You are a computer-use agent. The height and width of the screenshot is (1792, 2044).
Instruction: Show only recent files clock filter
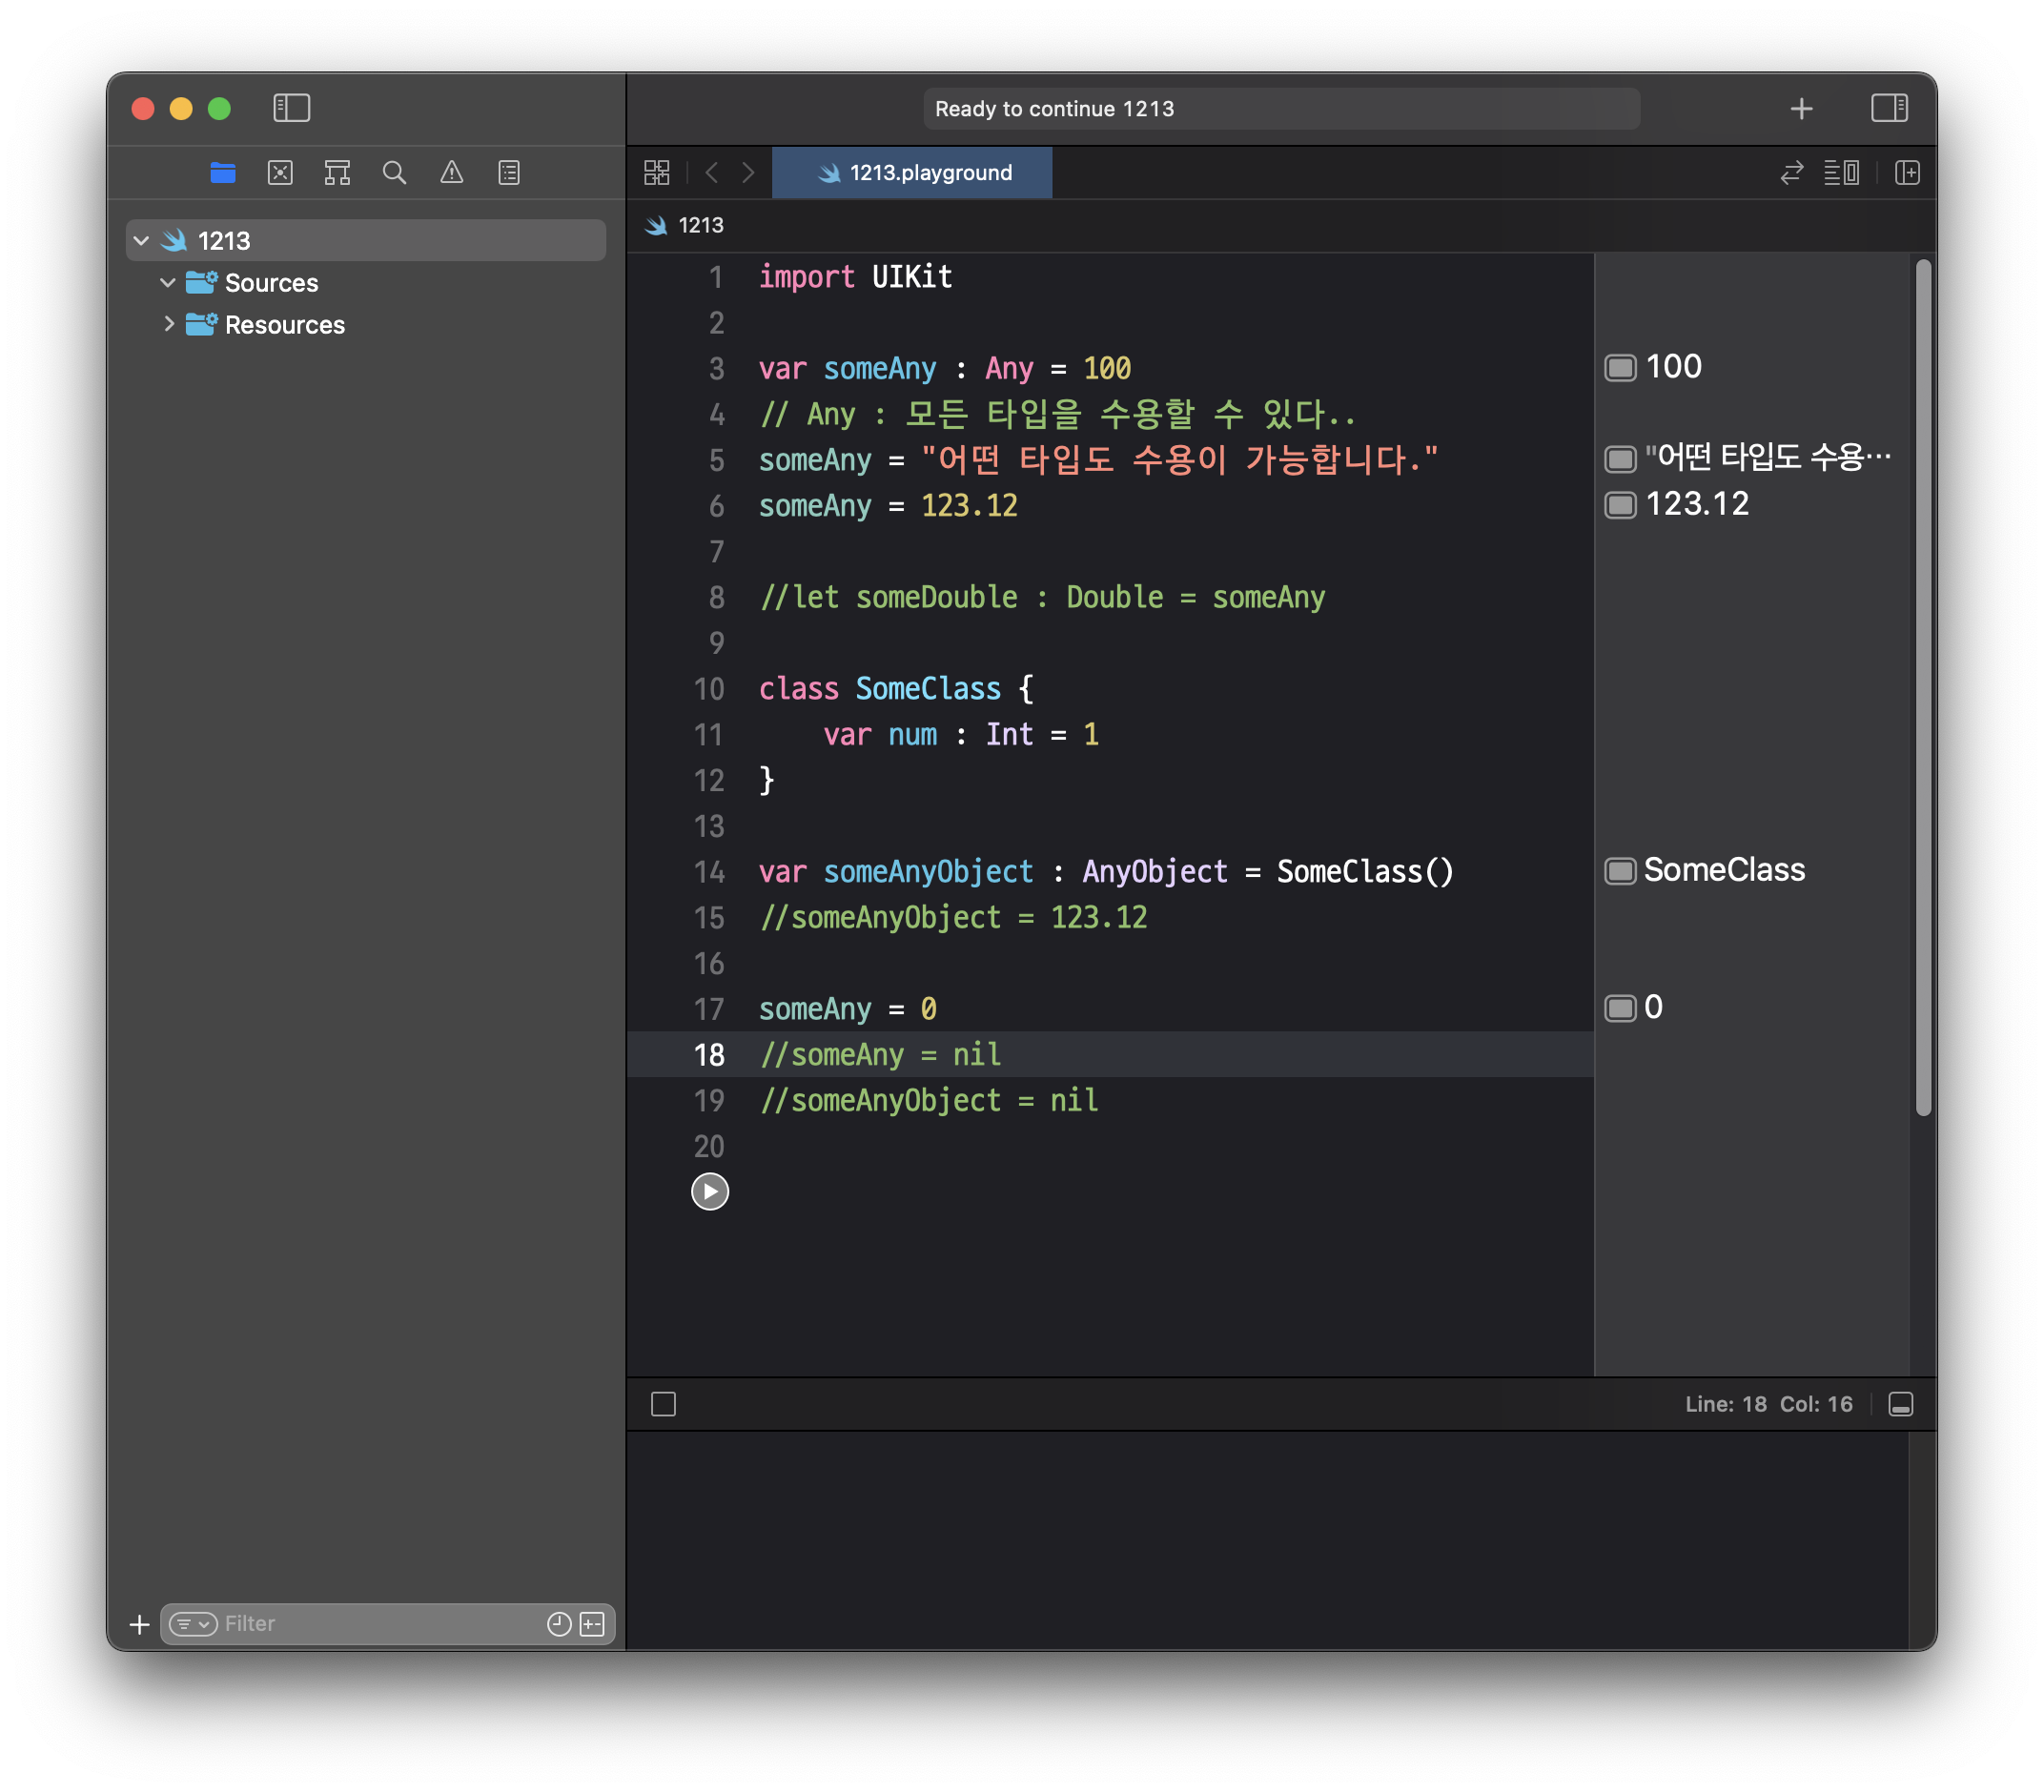[x=559, y=1624]
